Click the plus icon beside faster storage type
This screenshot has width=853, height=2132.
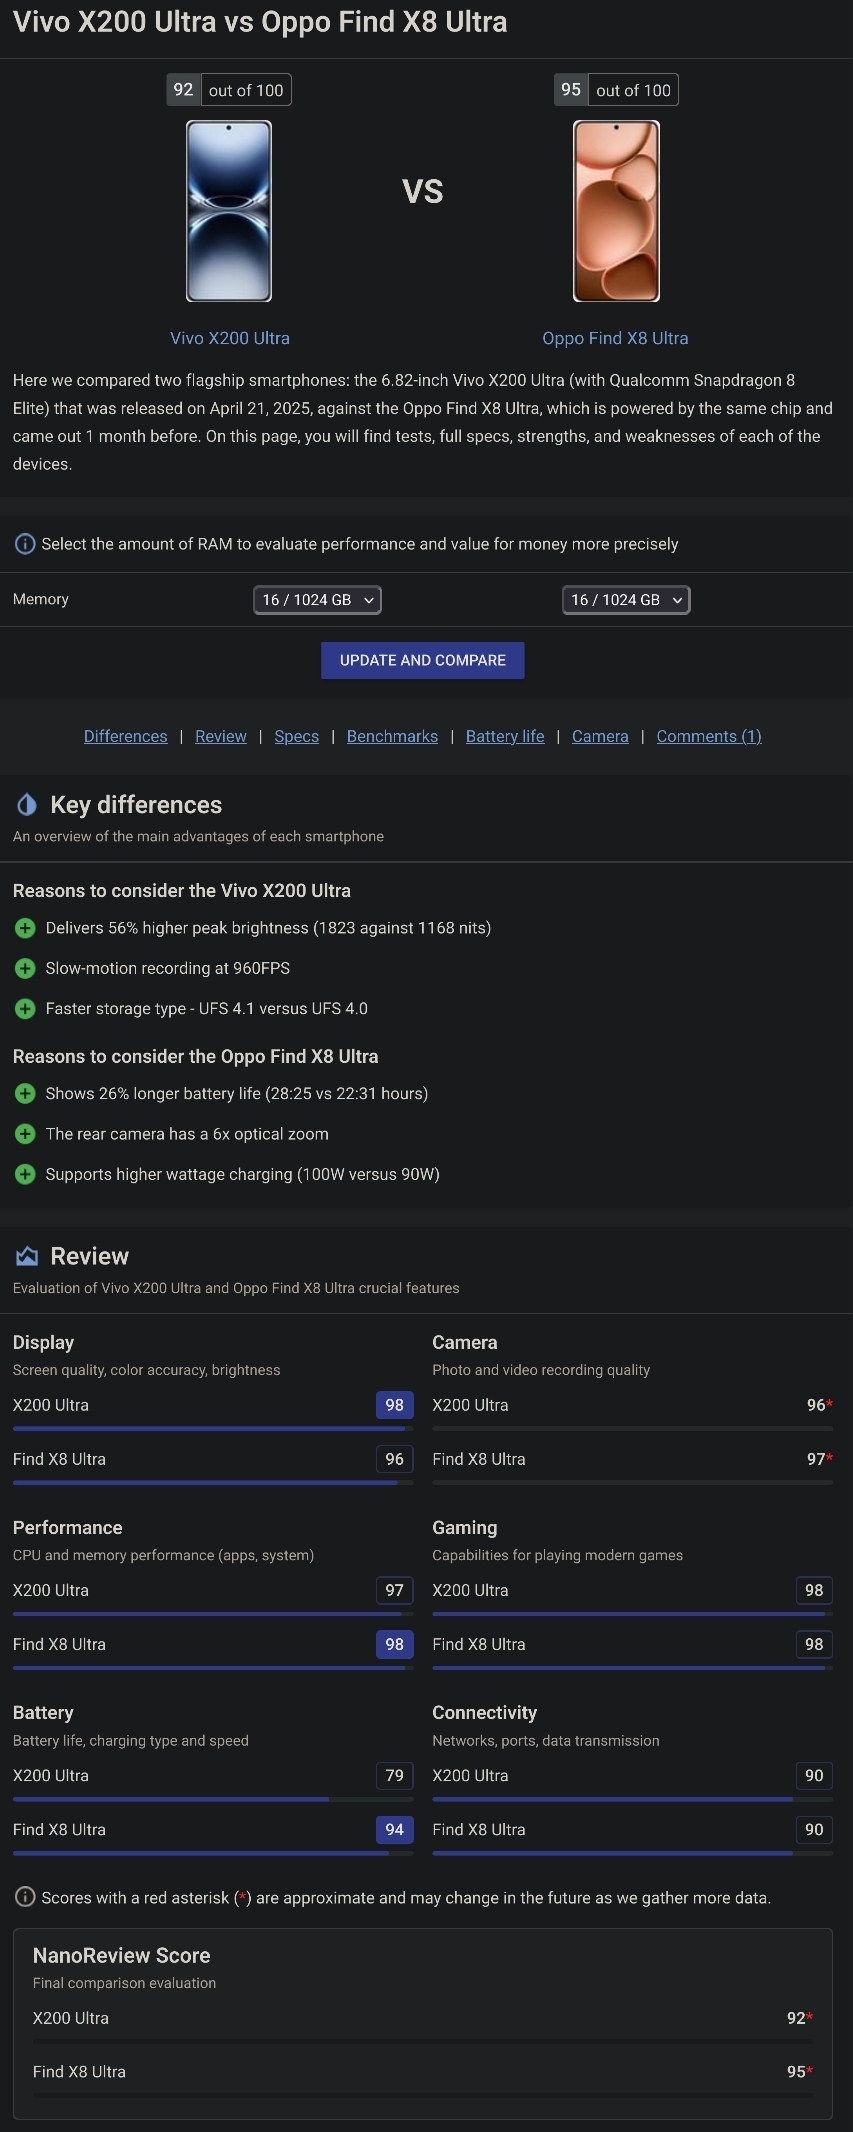pos(25,1008)
